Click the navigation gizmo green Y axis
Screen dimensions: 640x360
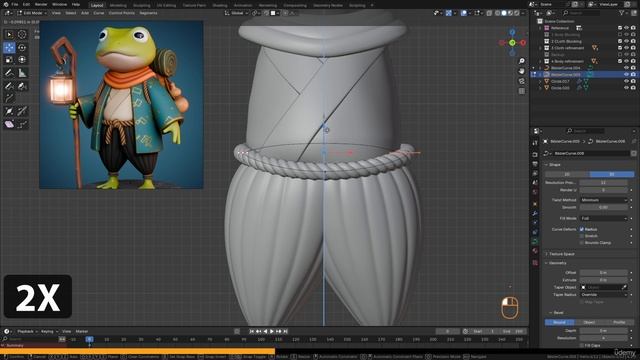pyautogui.click(x=512, y=42)
